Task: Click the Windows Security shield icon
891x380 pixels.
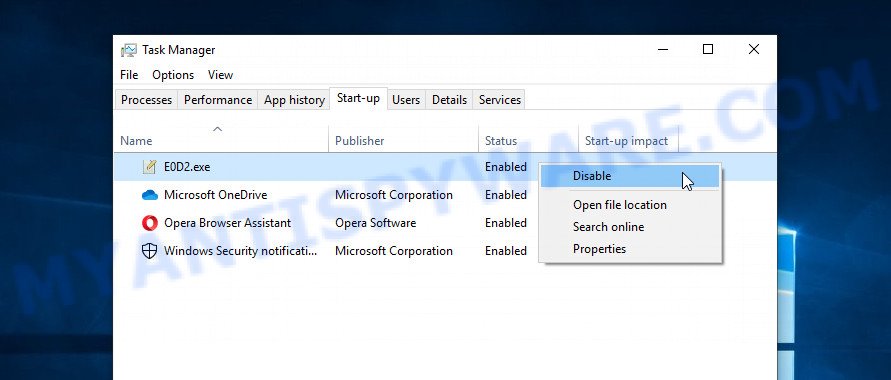Action: [149, 250]
